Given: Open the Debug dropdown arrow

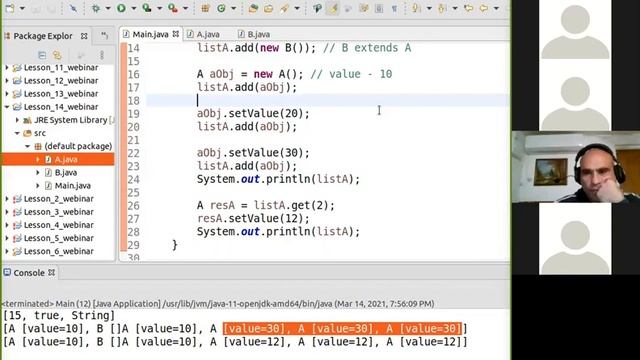Looking at the screenshot, I should [x=108, y=8].
